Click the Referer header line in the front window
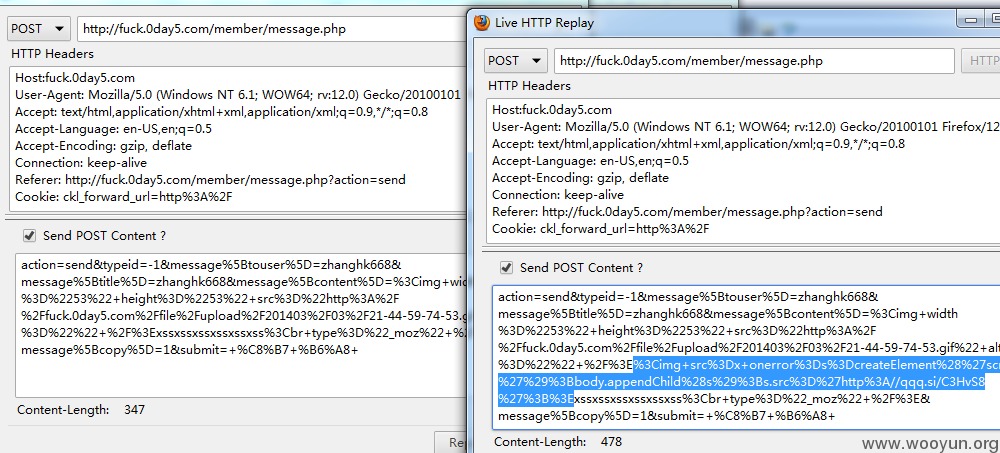1000x453 pixels. pyautogui.click(x=687, y=212)
